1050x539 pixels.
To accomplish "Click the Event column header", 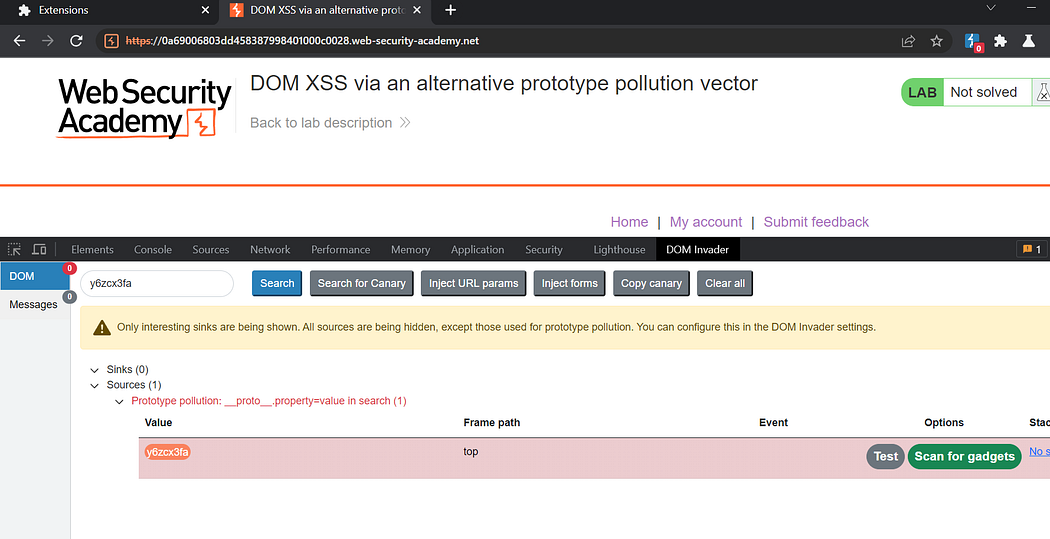I will (x=773, y=422).
